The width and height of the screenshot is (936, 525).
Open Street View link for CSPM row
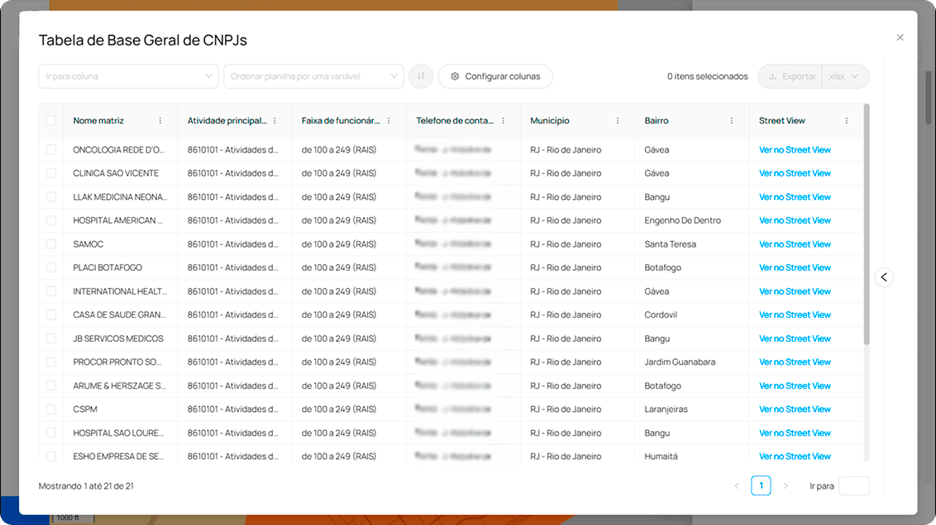[x=794, y=409]
